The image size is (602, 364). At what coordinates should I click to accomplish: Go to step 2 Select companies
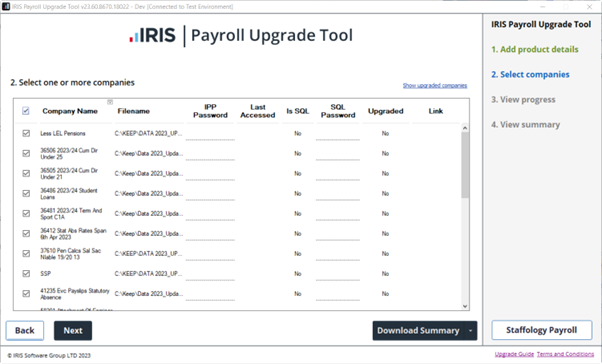pos(530,74)
